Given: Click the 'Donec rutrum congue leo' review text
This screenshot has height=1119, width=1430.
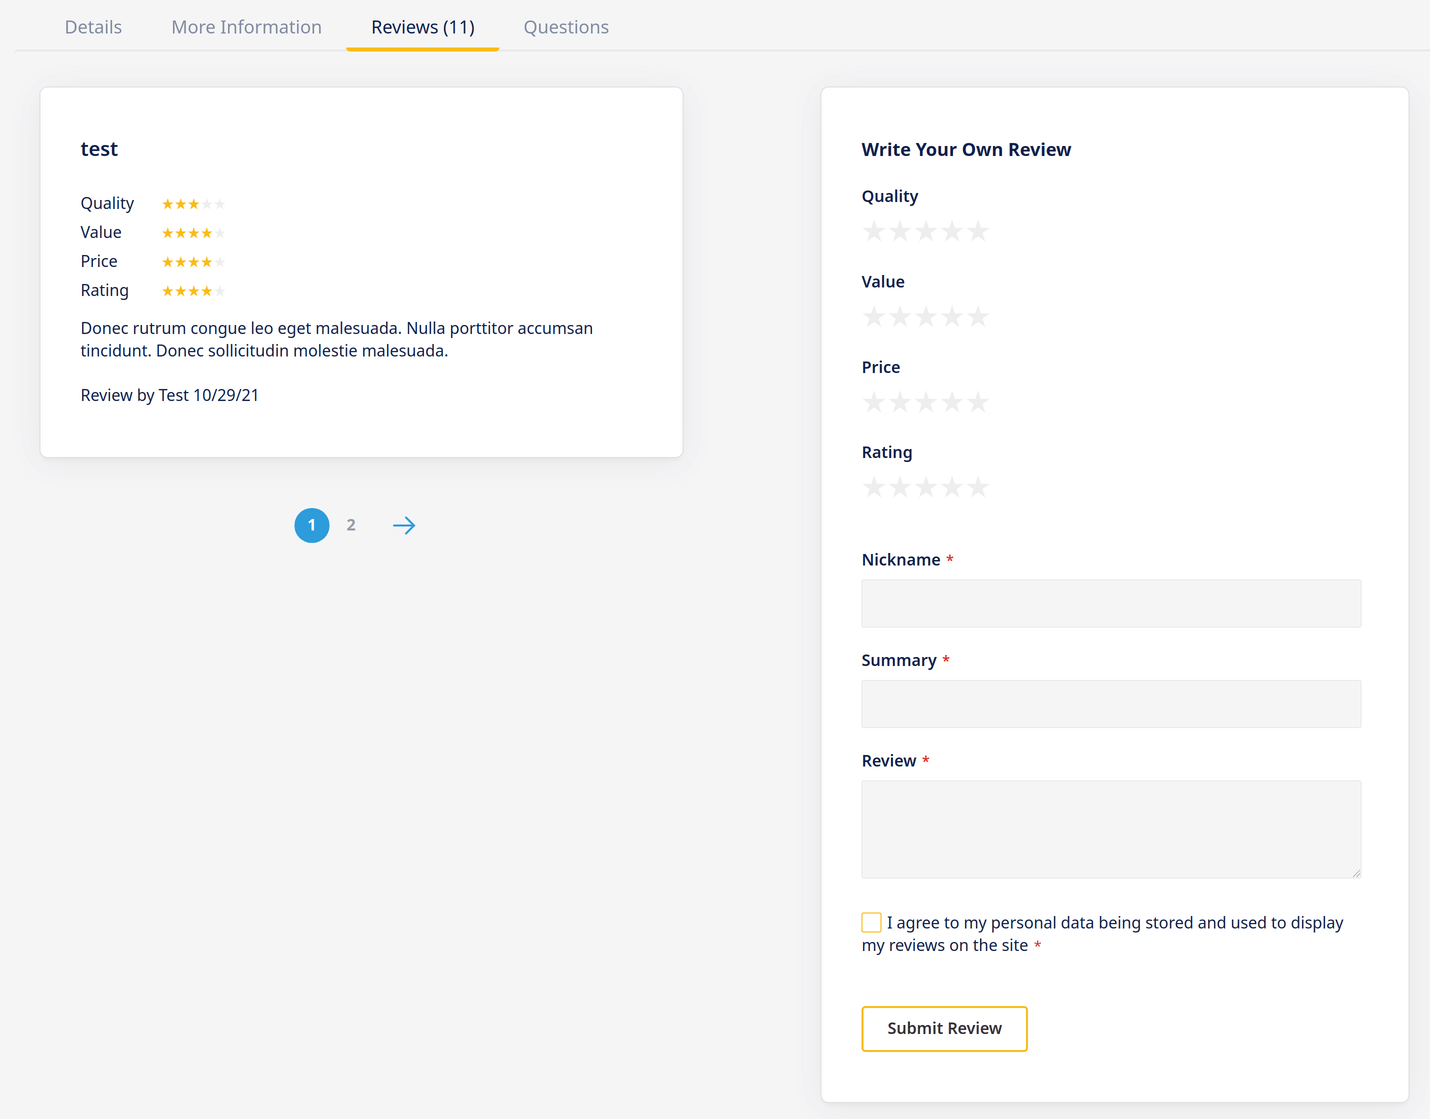Looking at the screenshot, I should 337,339.
